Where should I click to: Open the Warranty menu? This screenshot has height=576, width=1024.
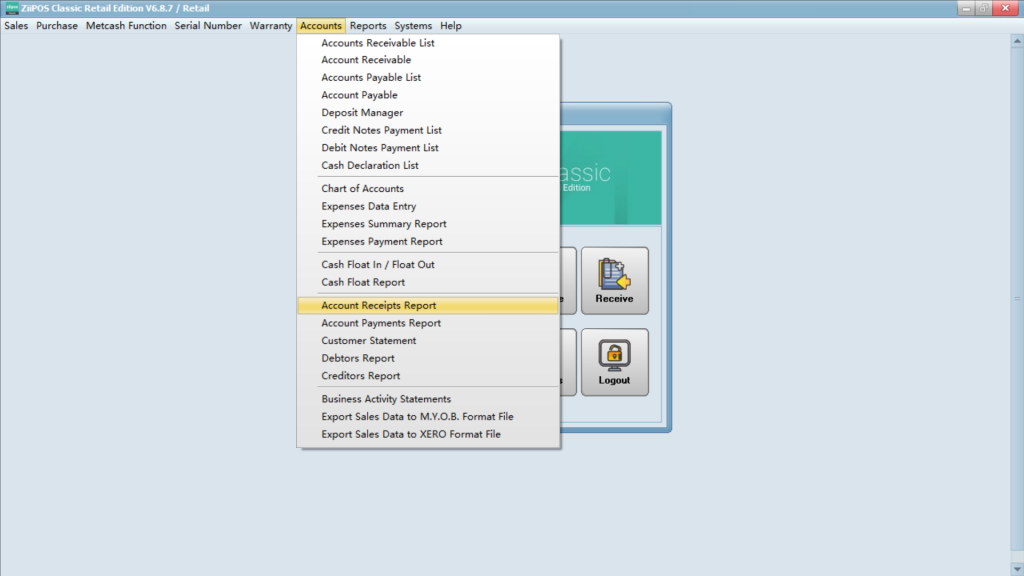[270, 25]
